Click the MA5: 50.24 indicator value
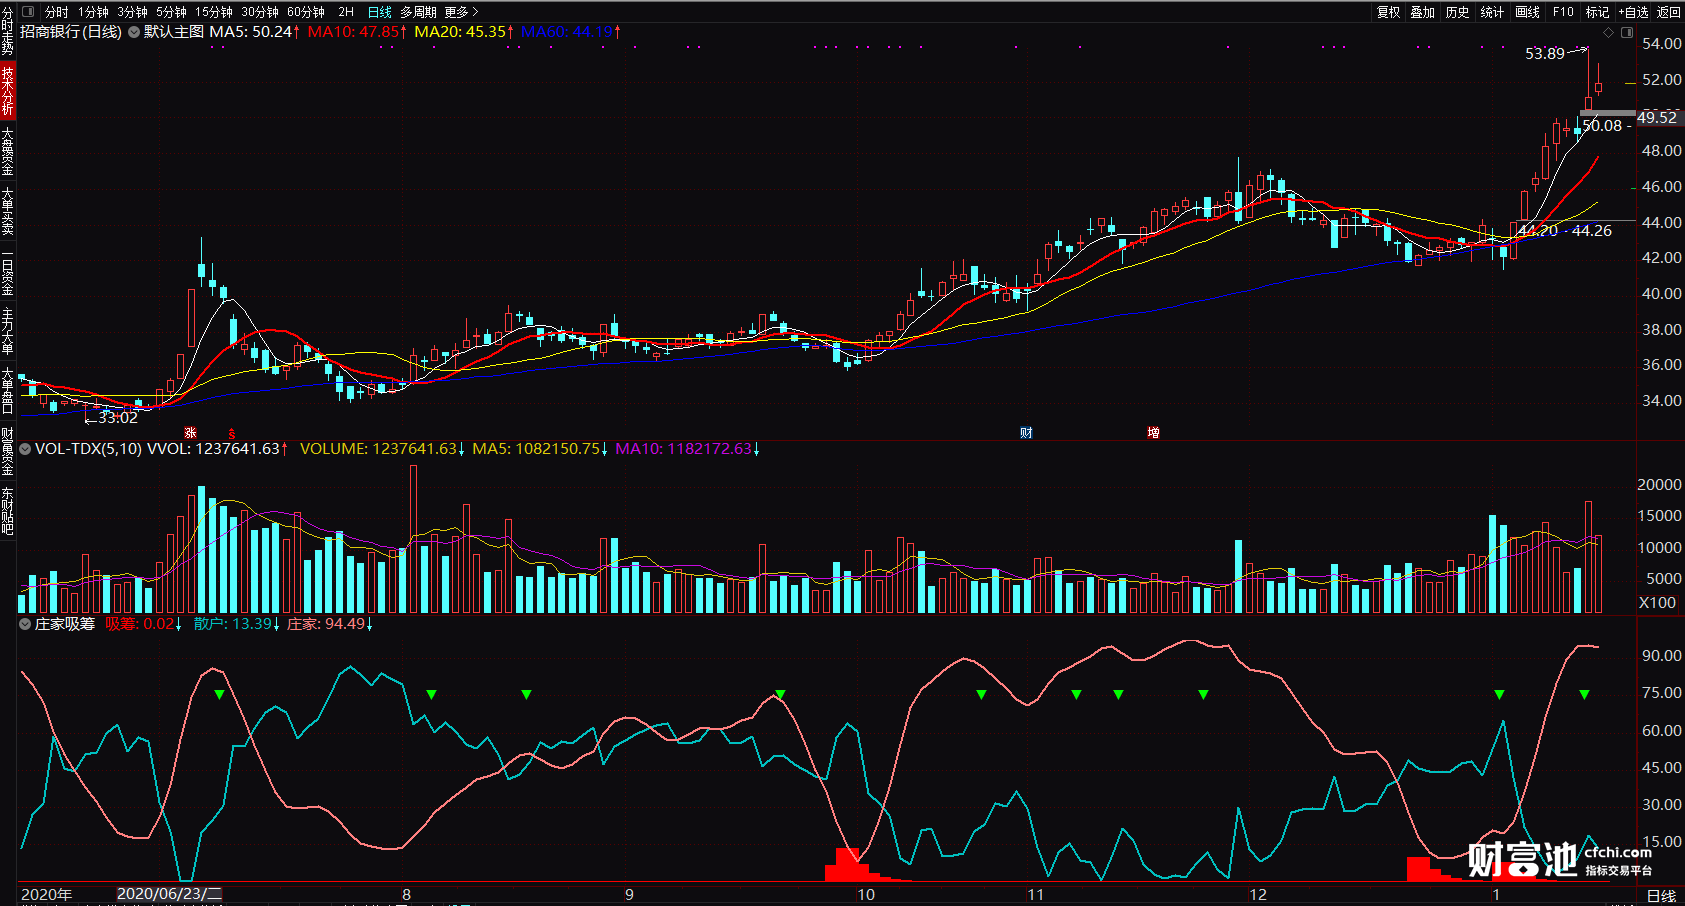This screenshot has width=1685, height=906. click(254, 32)
